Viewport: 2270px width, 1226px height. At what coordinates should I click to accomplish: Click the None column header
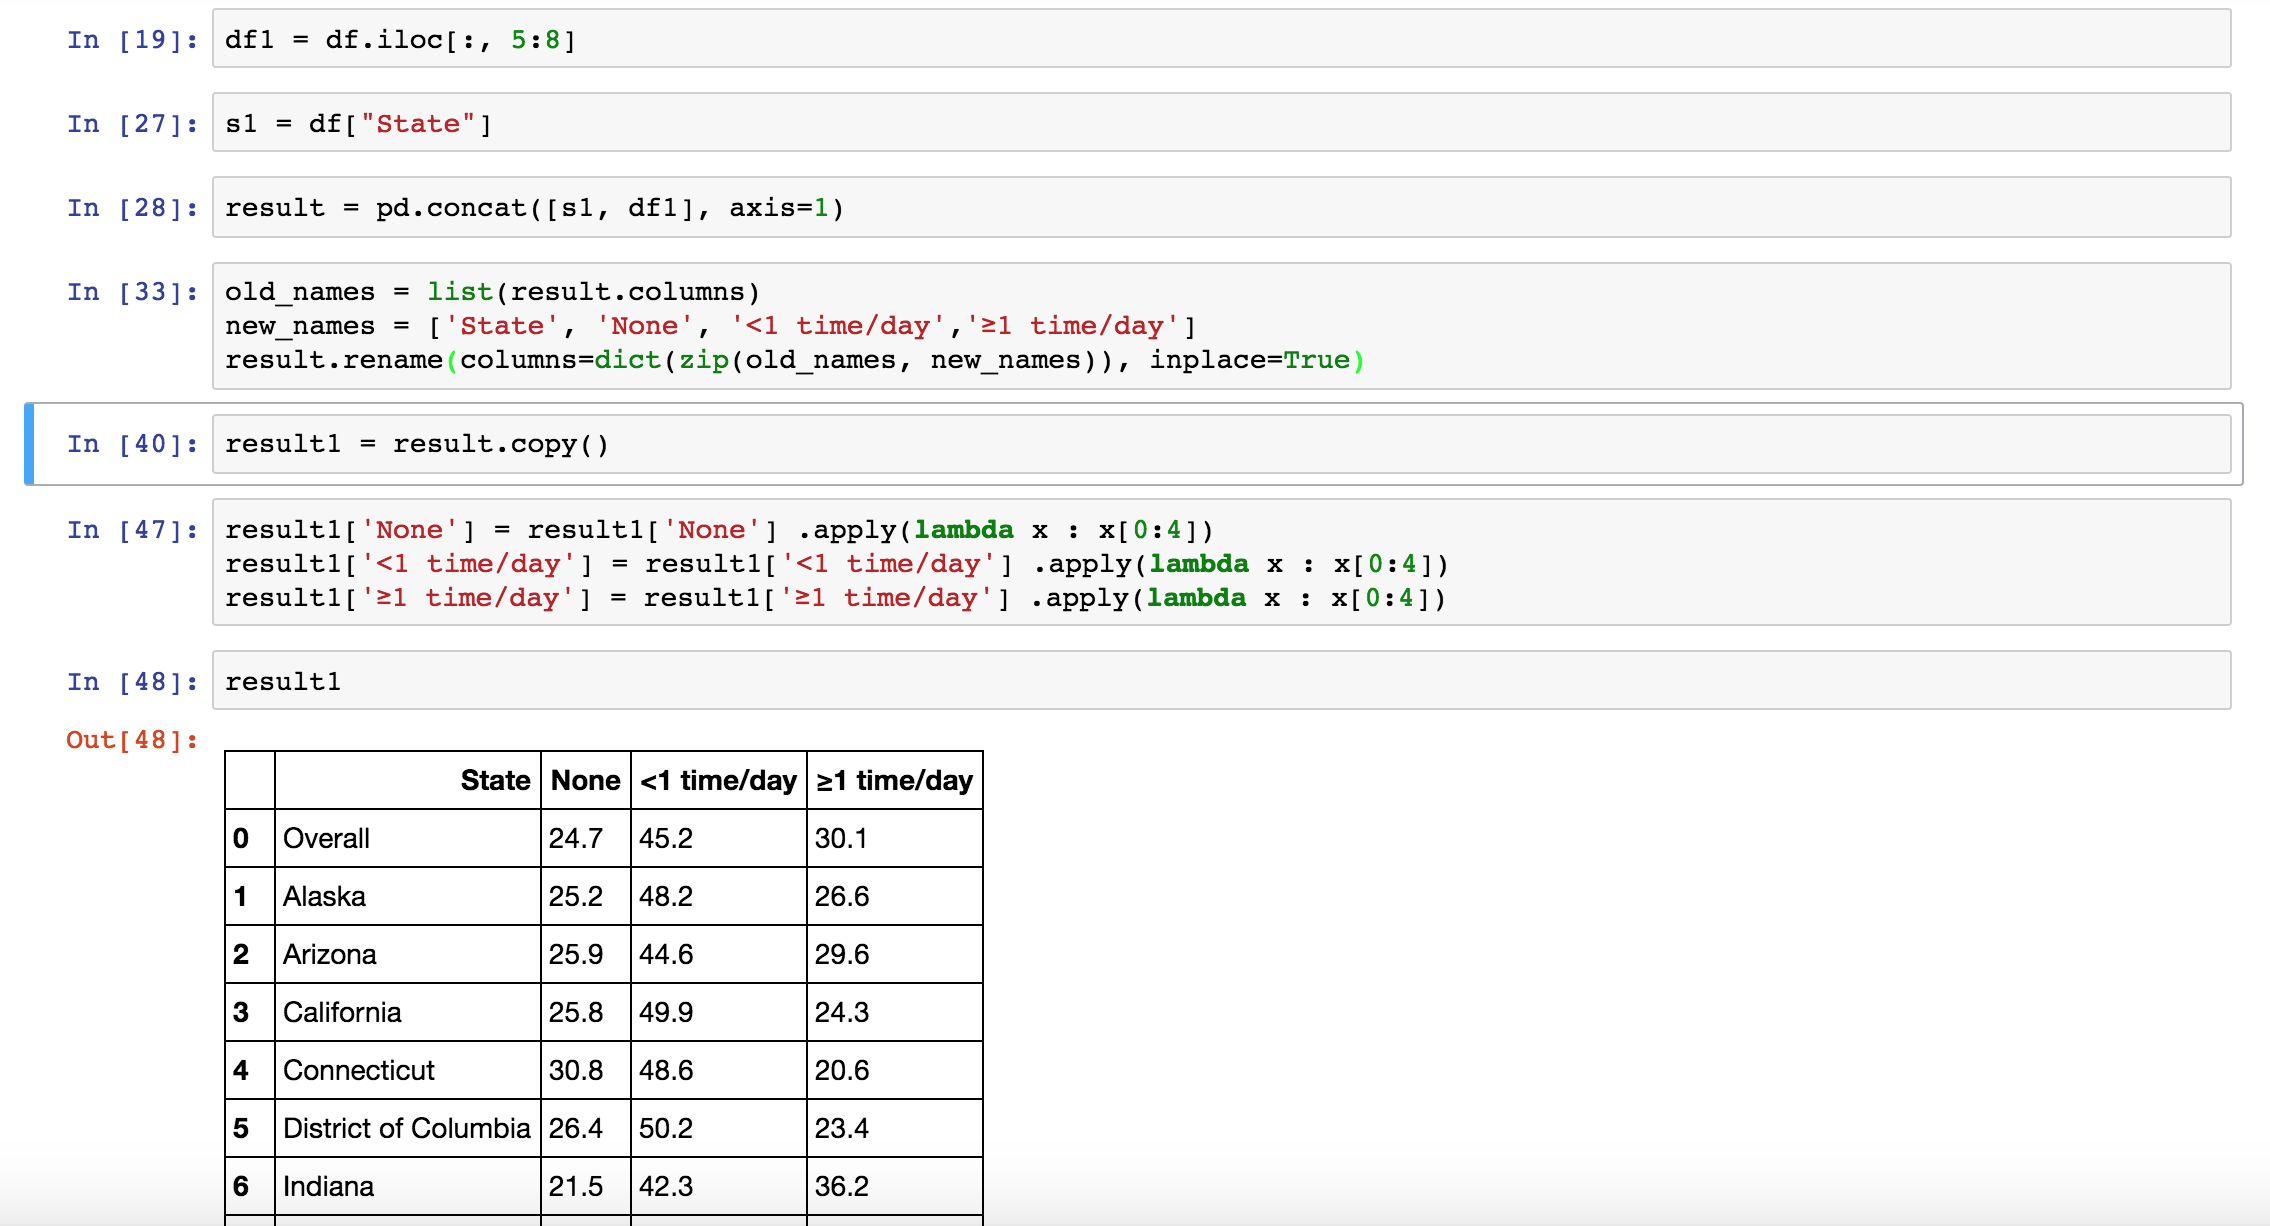coord(585,780)
